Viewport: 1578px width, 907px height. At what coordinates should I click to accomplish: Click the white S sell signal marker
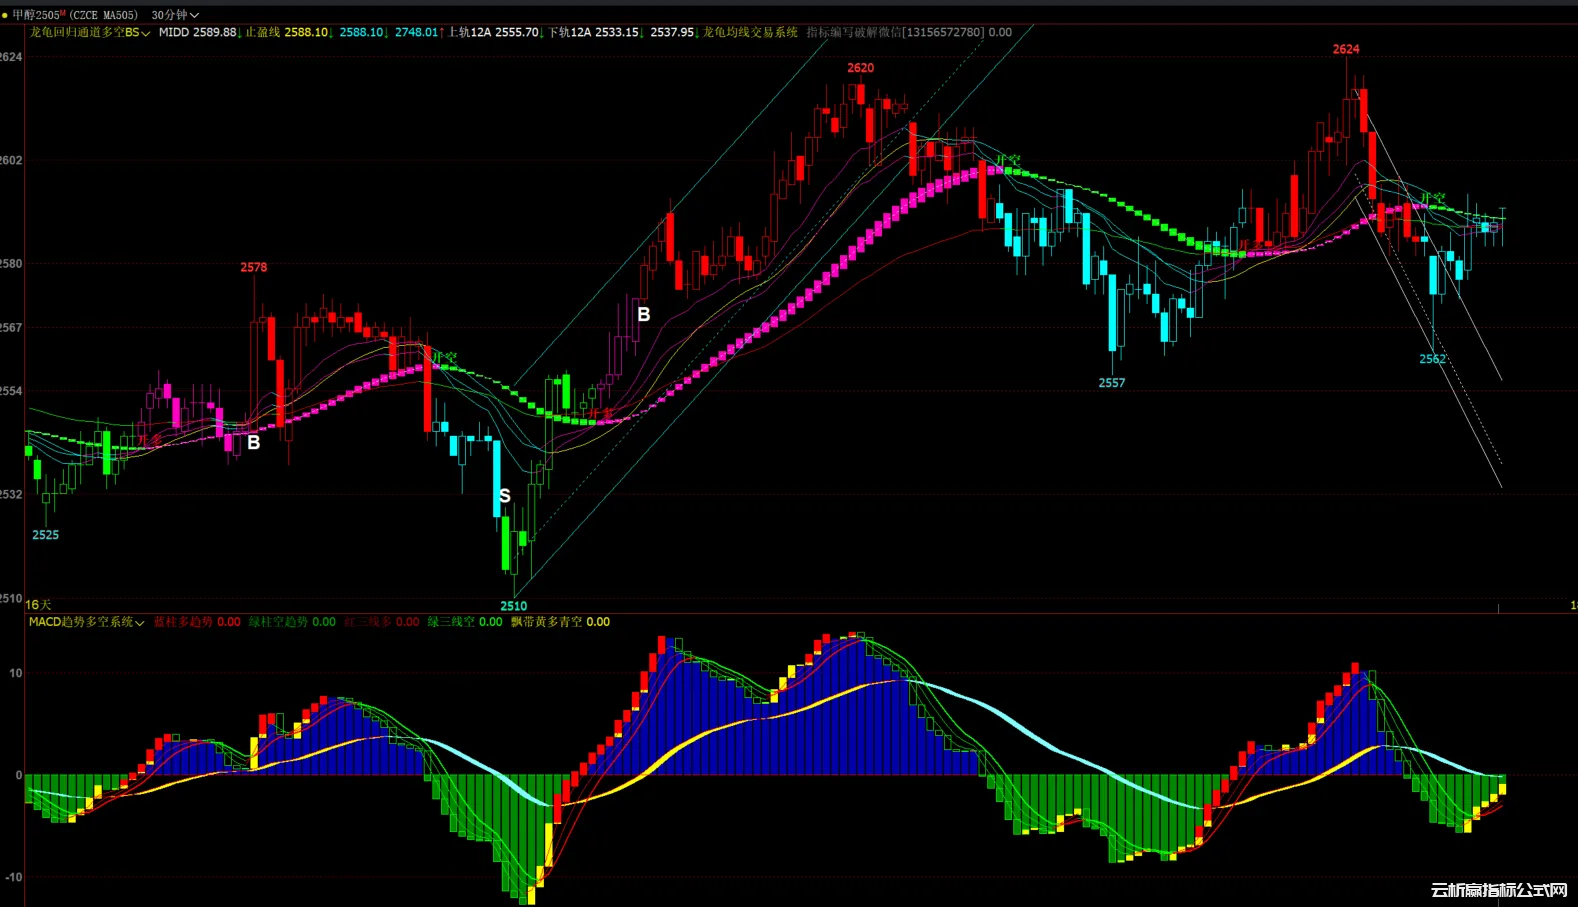click(x=505, y=496)
